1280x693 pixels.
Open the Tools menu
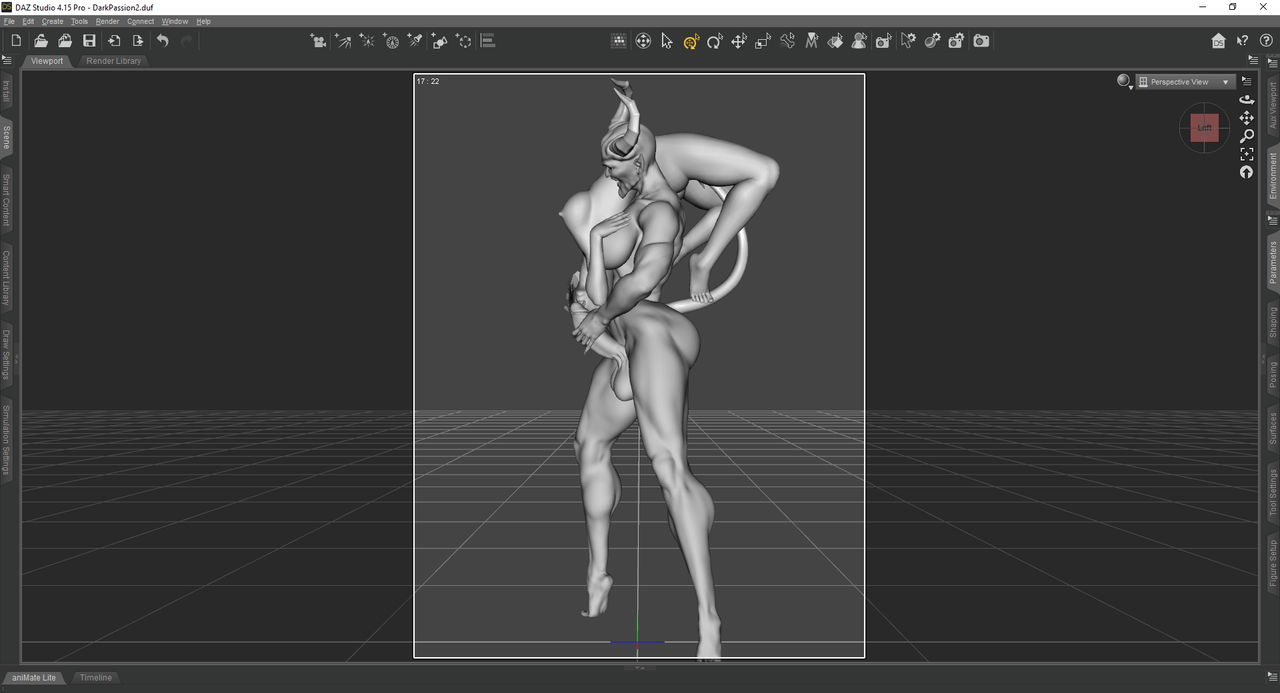tap(79, 21)
